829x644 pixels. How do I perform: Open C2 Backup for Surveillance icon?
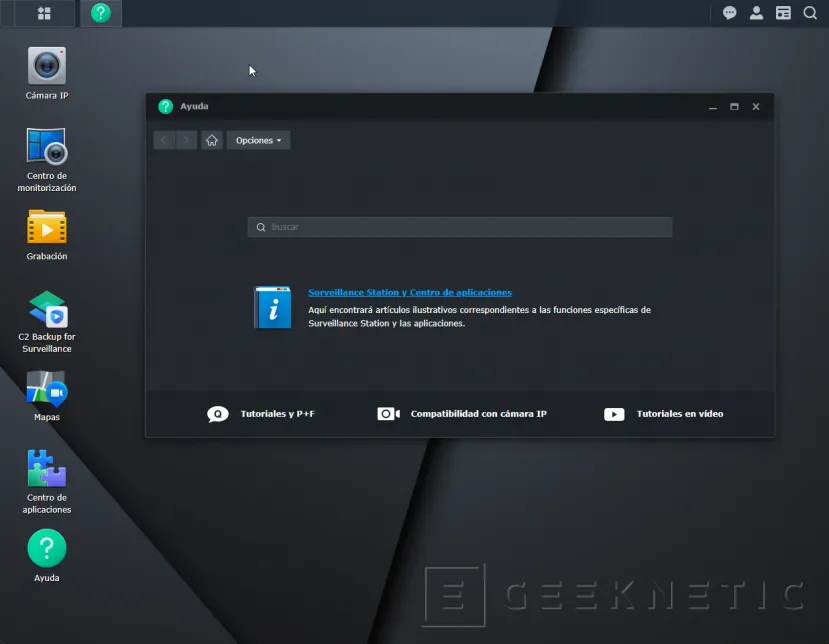pos(46,309)
